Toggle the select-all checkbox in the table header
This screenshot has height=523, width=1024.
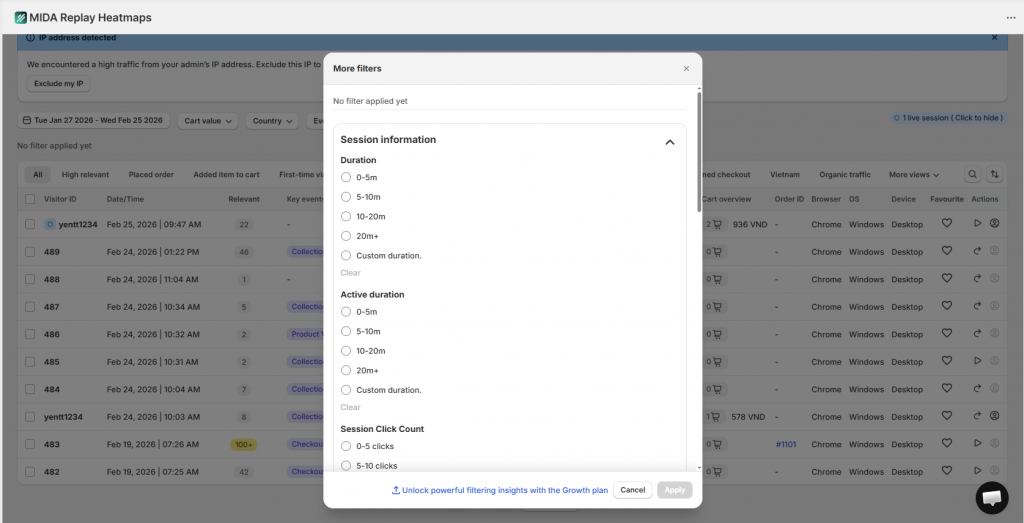point(30,199)
